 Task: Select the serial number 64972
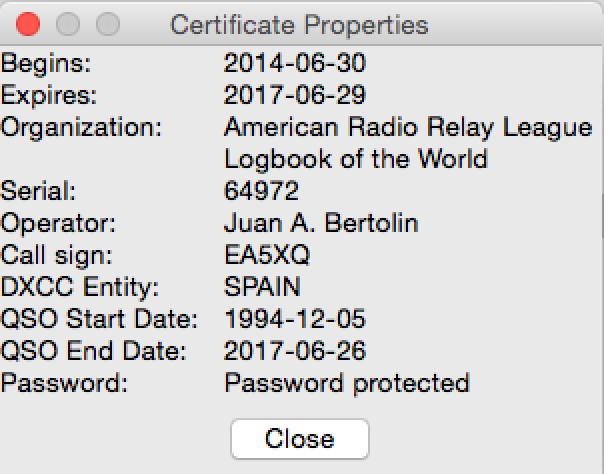262,191
